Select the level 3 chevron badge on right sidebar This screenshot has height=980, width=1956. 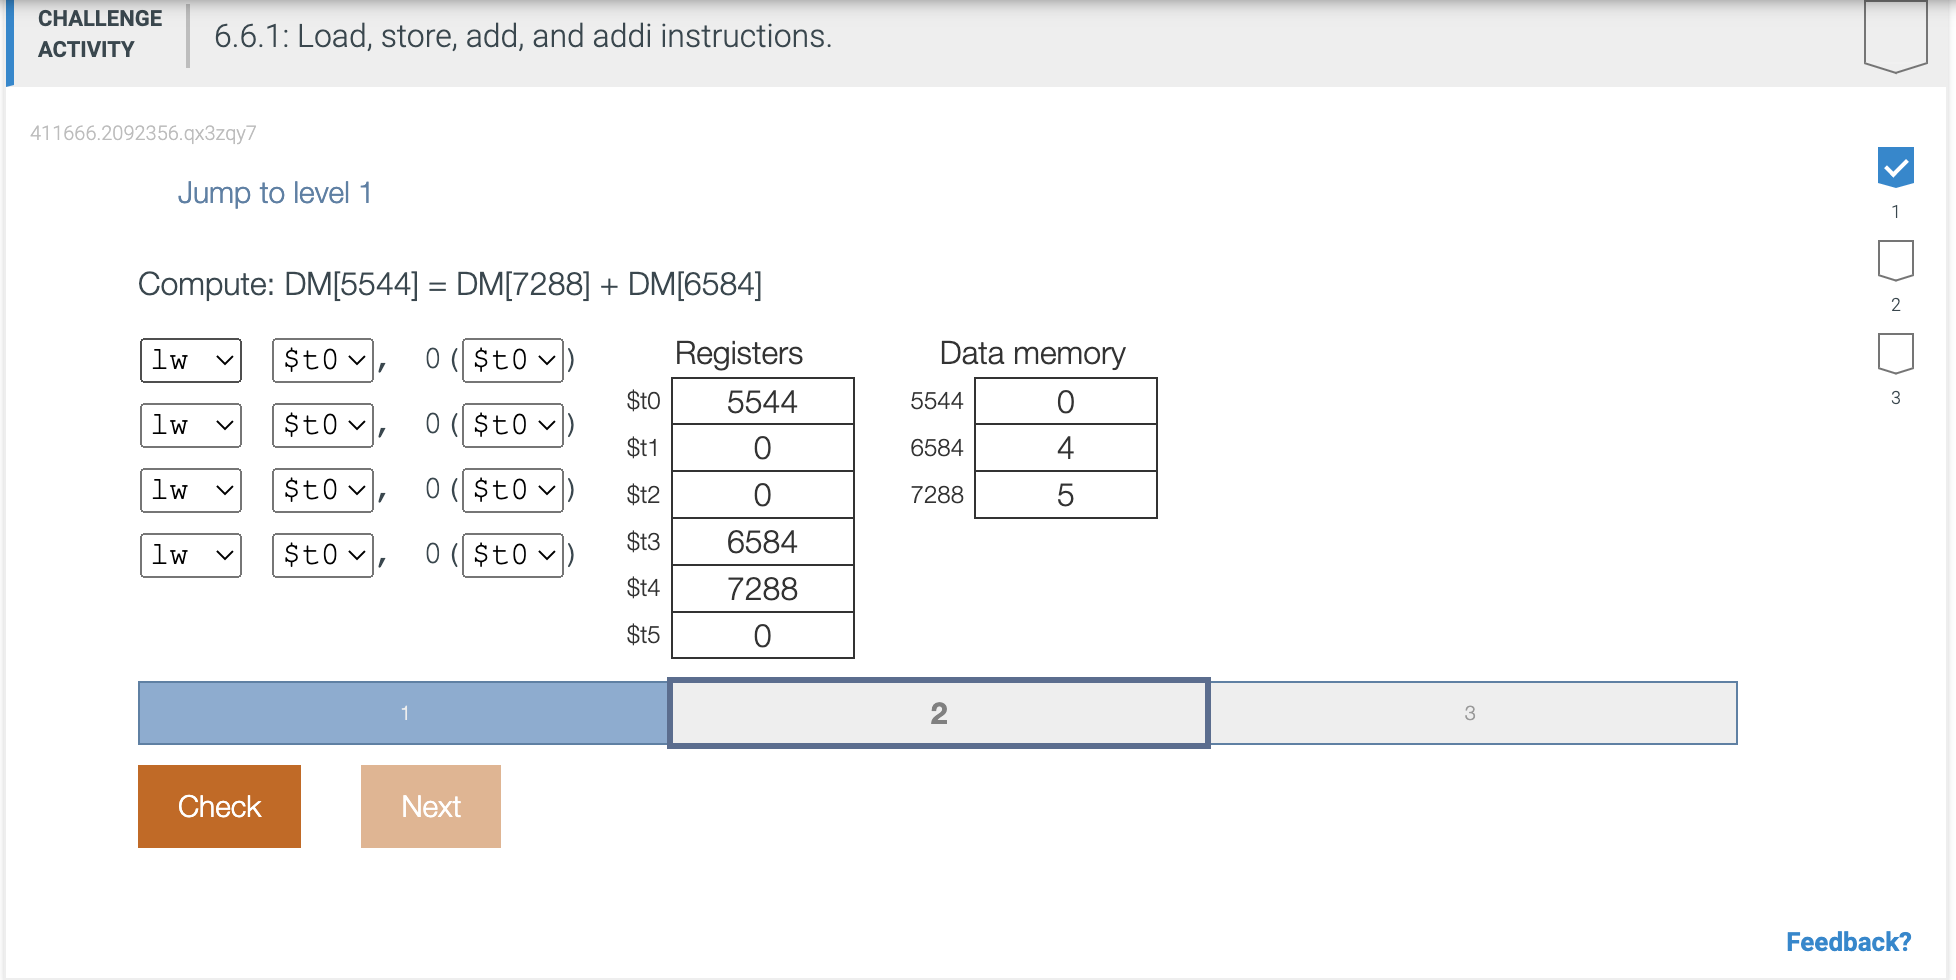pos(1896,354)
